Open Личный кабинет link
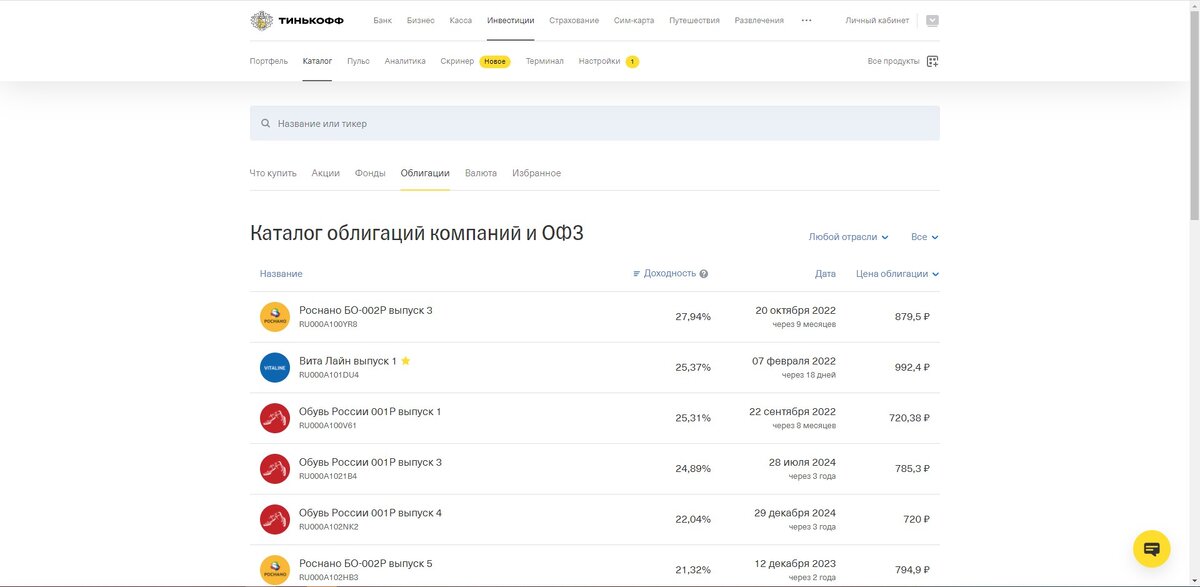The image size is (1200, 587). (877, 20)
